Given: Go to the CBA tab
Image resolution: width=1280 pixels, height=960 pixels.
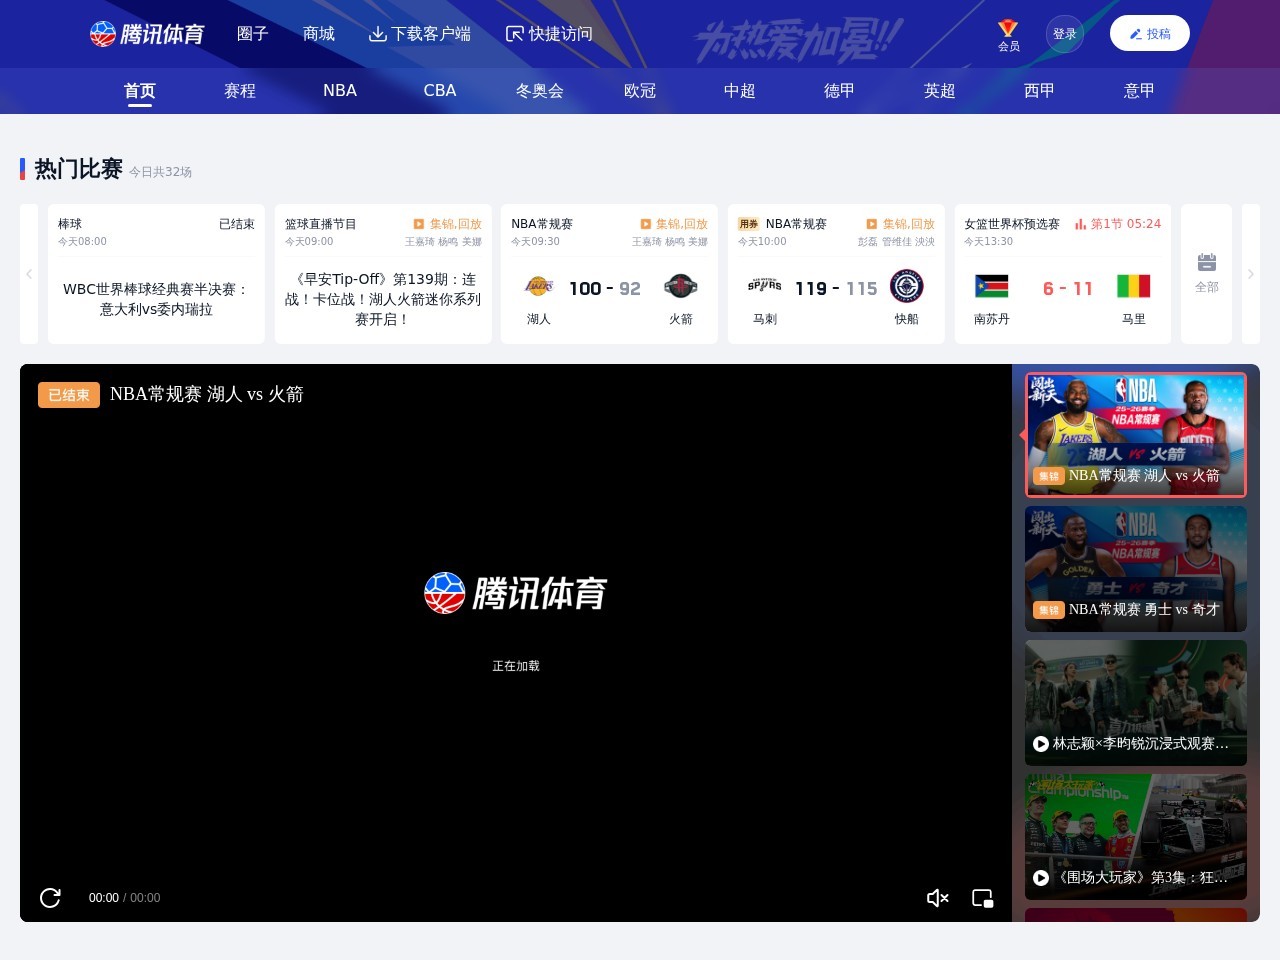Looking at the screenshot, I should tap(440, 90).
